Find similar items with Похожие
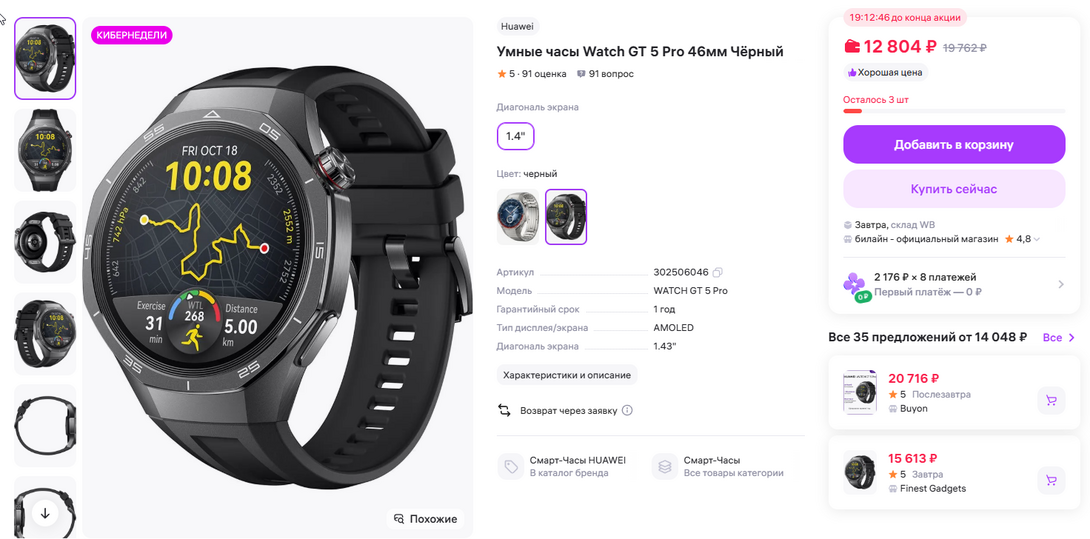1090x539 pixels. tap(425, 519)
